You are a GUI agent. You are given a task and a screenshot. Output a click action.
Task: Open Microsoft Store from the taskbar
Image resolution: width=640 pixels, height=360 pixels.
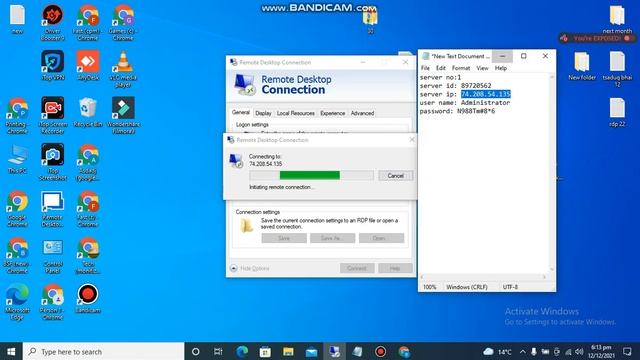pyautogui.click(x=265, y=351)
